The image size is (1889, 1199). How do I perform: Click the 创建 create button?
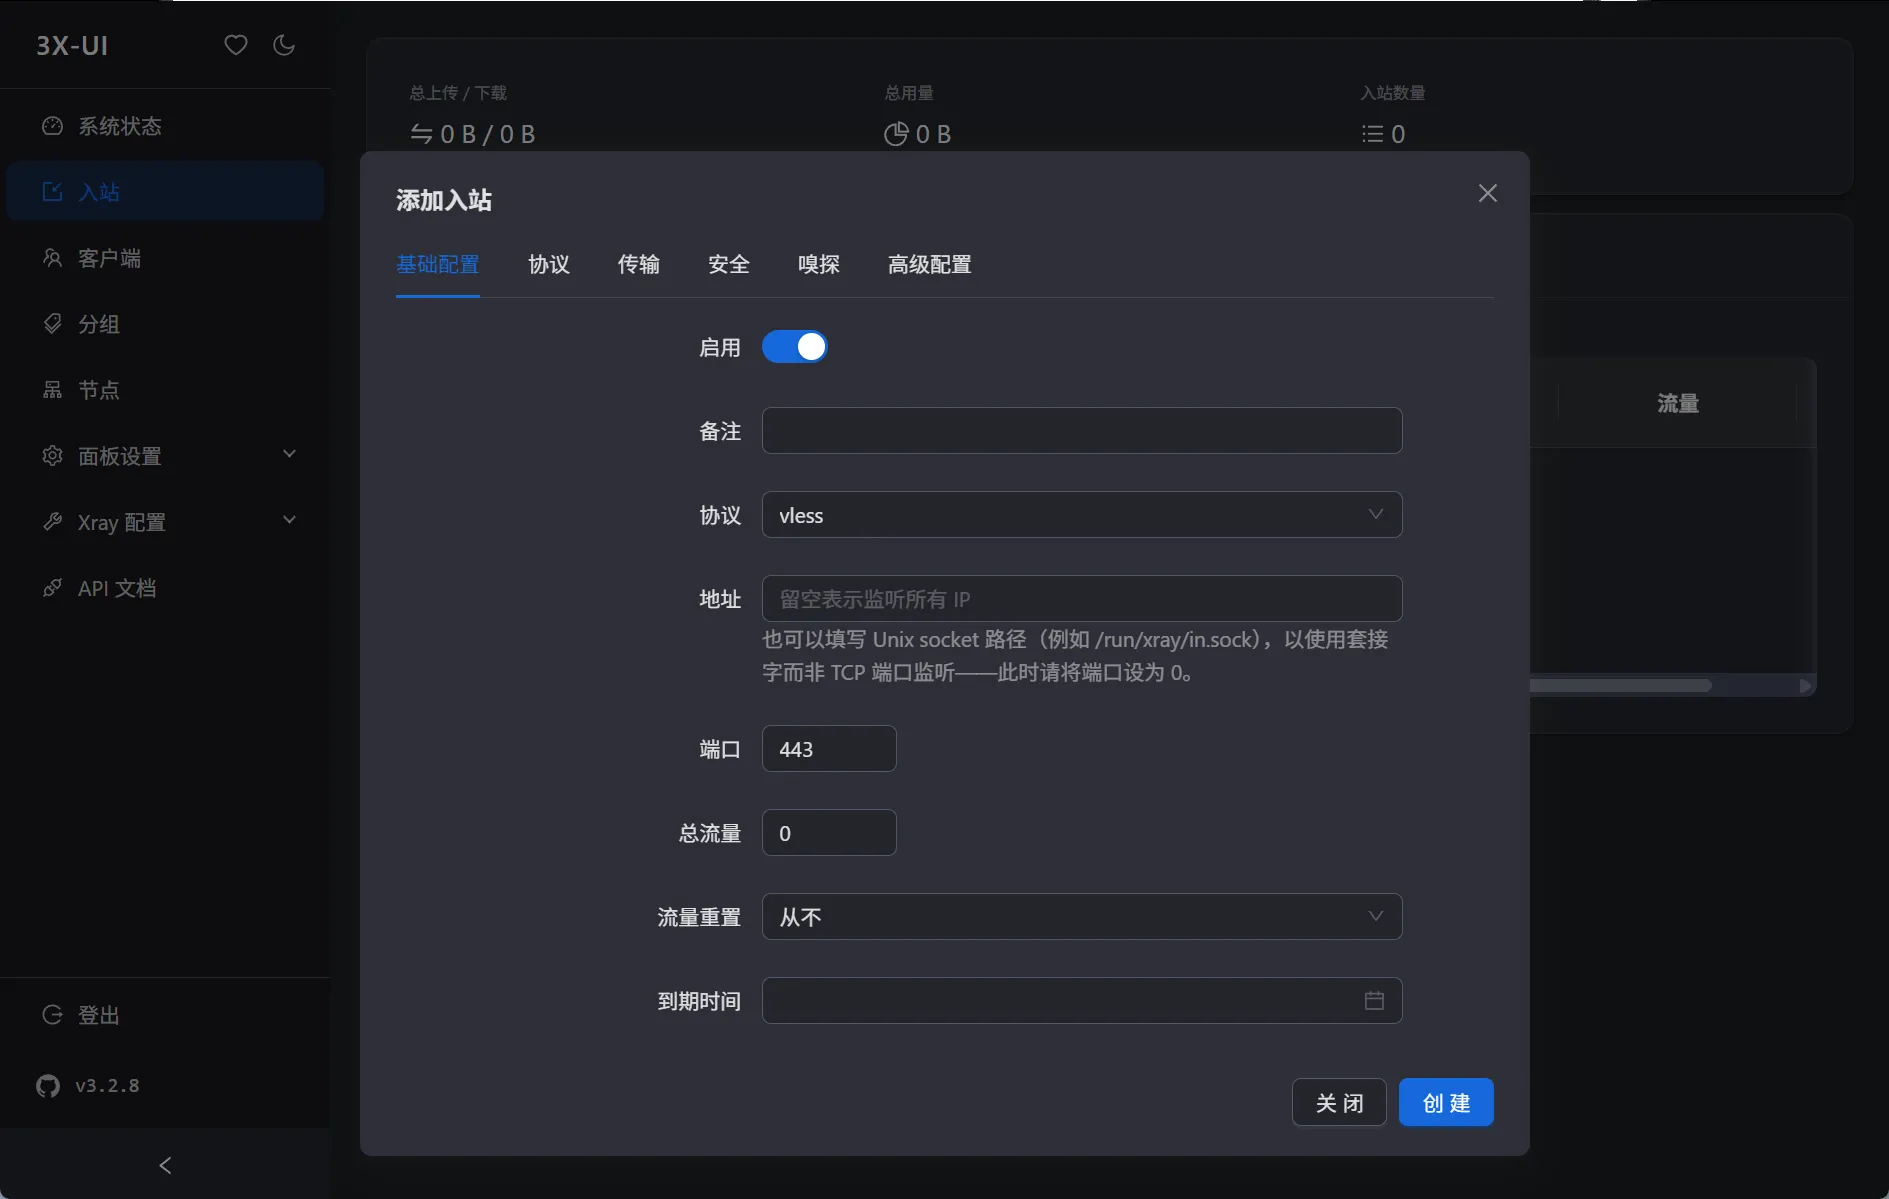tap(1446, 1102)
